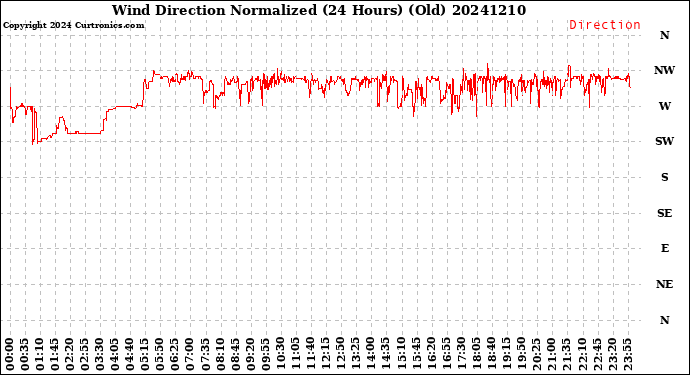
Task: Click the '01:10' time label
Action: (x=40, y=354)
